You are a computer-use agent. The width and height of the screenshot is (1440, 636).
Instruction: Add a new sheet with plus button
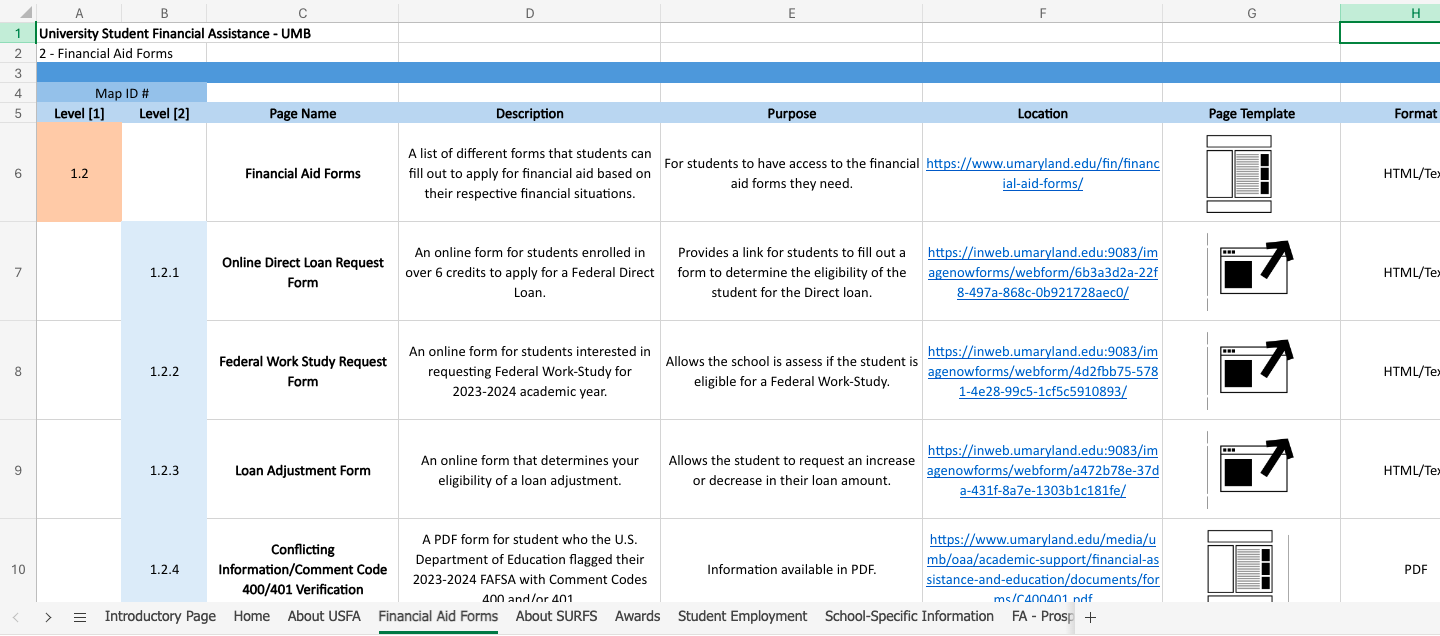[x=1091, y=617]
